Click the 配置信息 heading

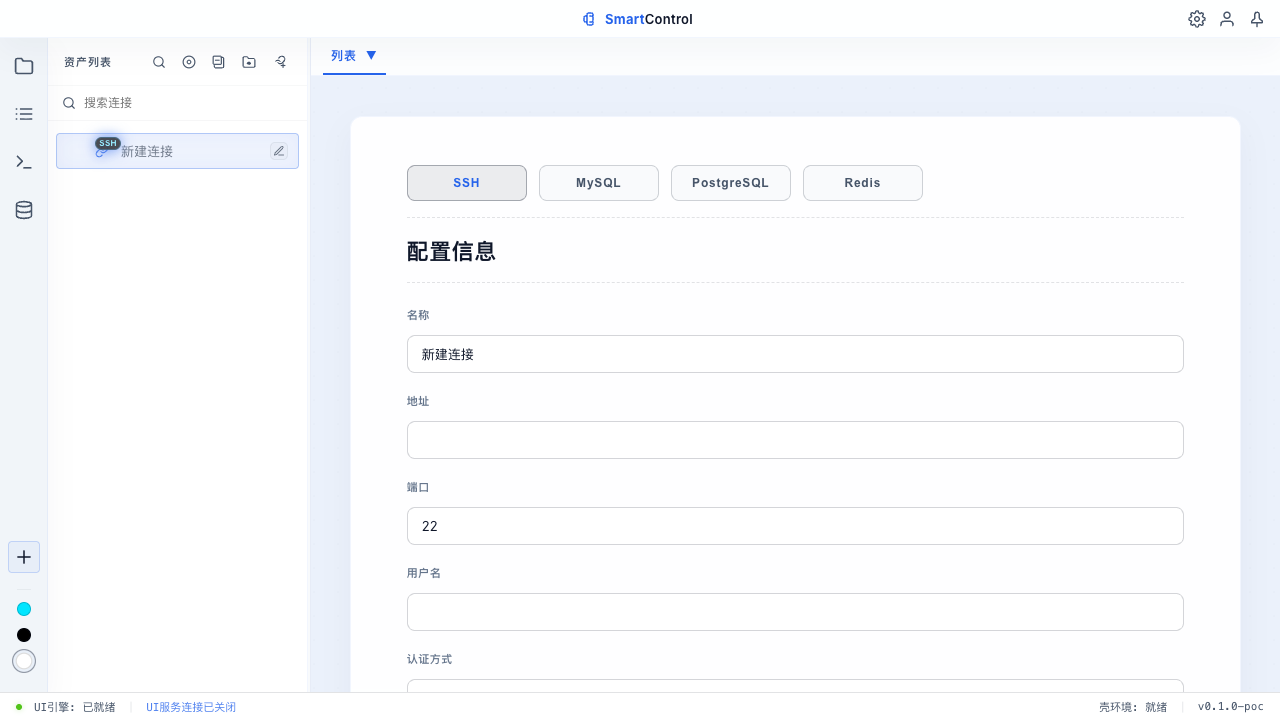click(x=451, y=251)
